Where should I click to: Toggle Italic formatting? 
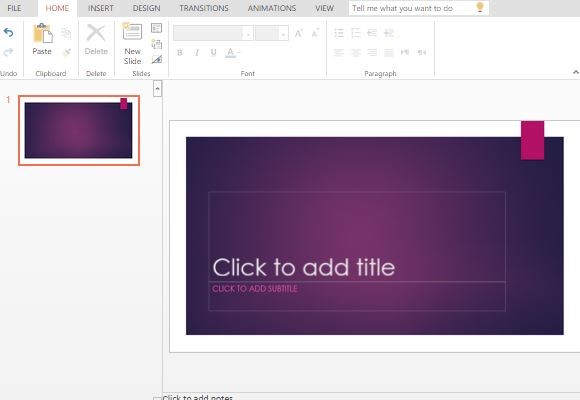[197, 53]
